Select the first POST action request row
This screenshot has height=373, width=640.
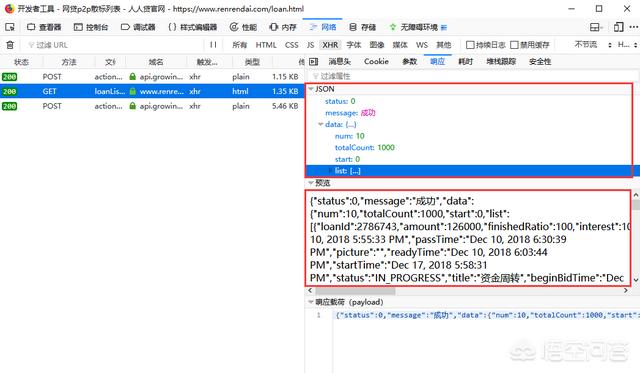click(x=152, y=77)
